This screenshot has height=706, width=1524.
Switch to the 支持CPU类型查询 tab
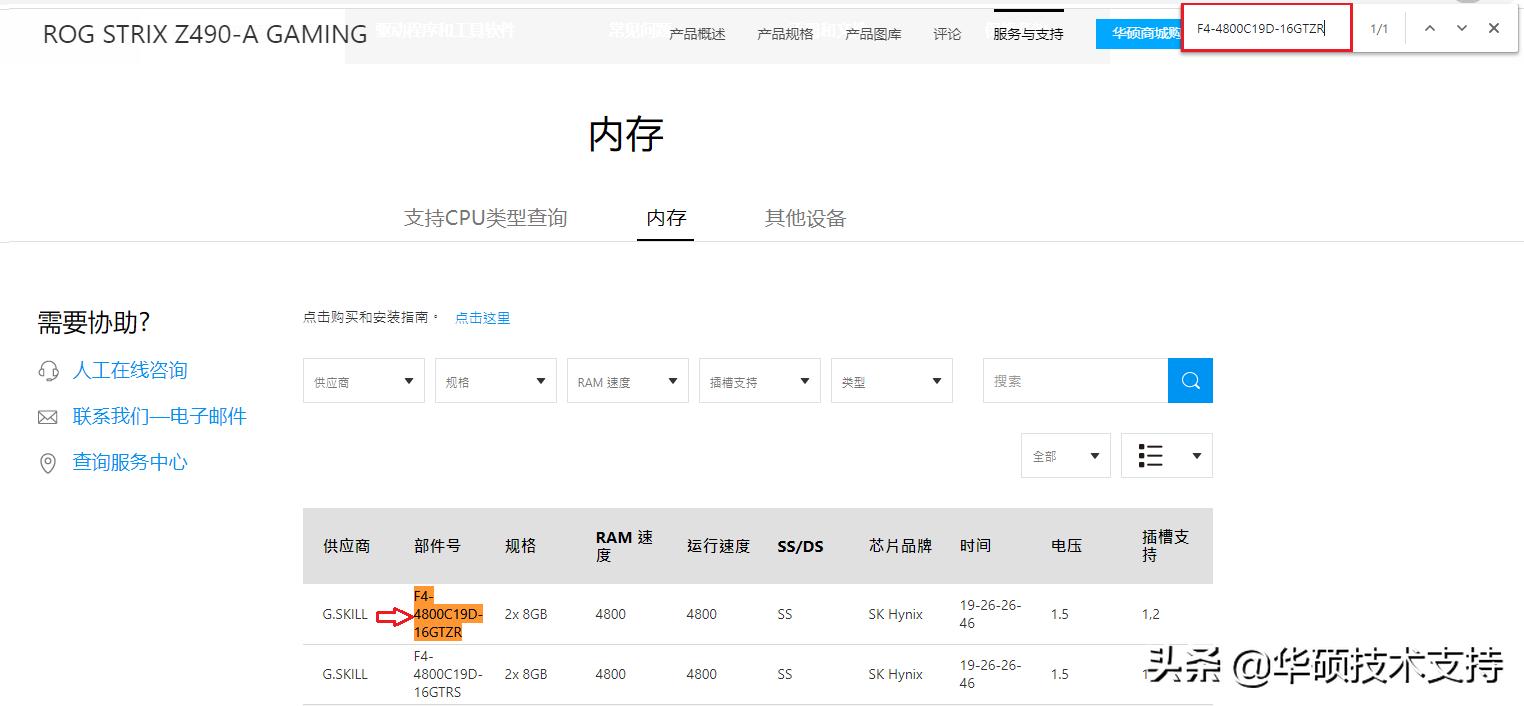(486, 218)
